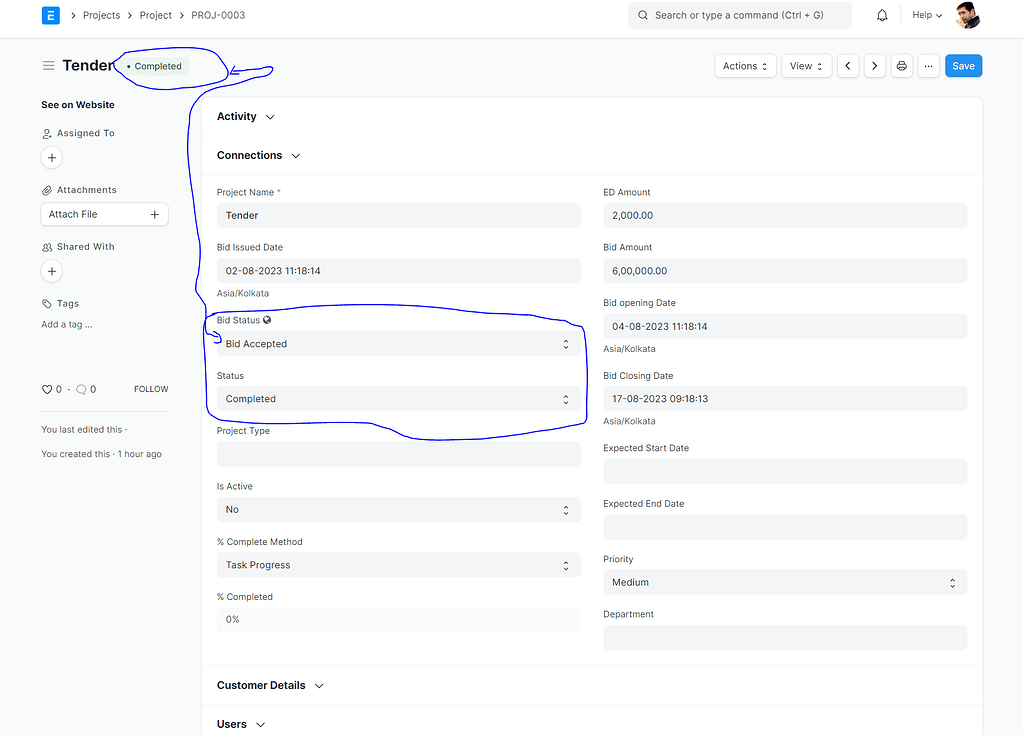This screenshot has width=1023, height=735.
Task: Follow this project via FOLLOW
Action: tap(150, 389)
